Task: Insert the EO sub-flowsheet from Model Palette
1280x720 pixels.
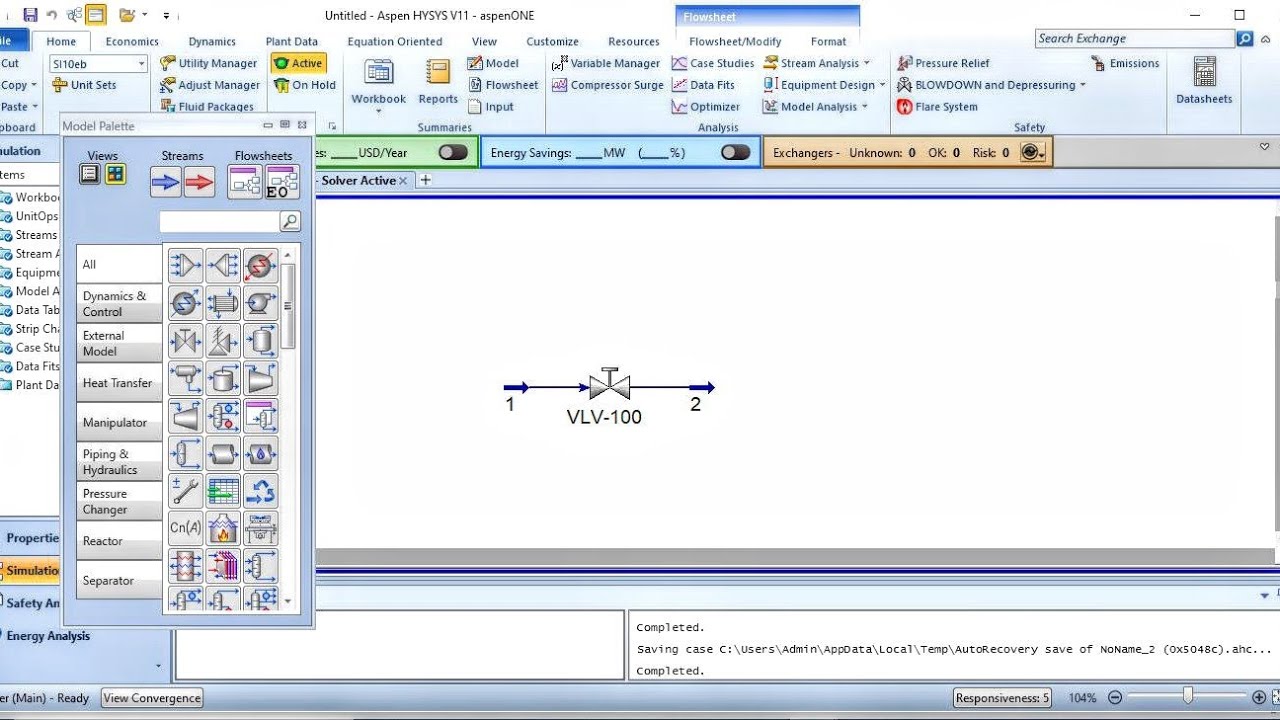Action: pos(281,182)
